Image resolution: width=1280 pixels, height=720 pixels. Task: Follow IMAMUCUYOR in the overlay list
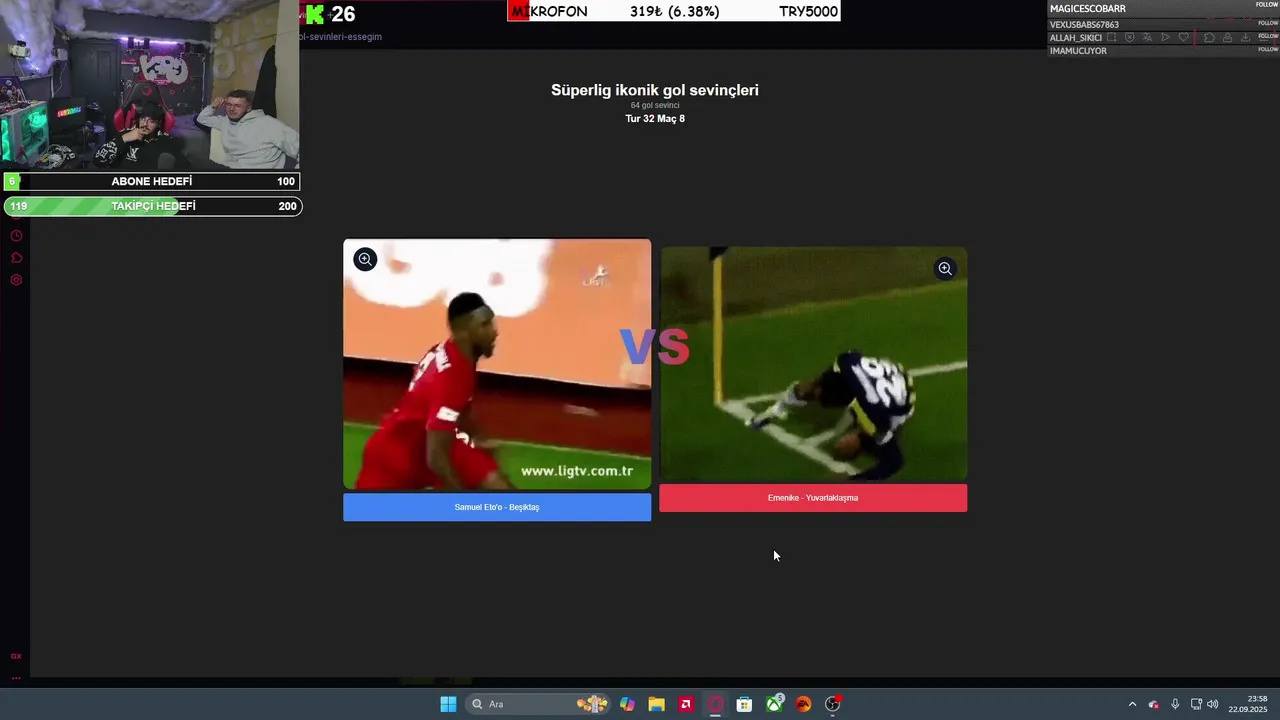click(1268, 49)
